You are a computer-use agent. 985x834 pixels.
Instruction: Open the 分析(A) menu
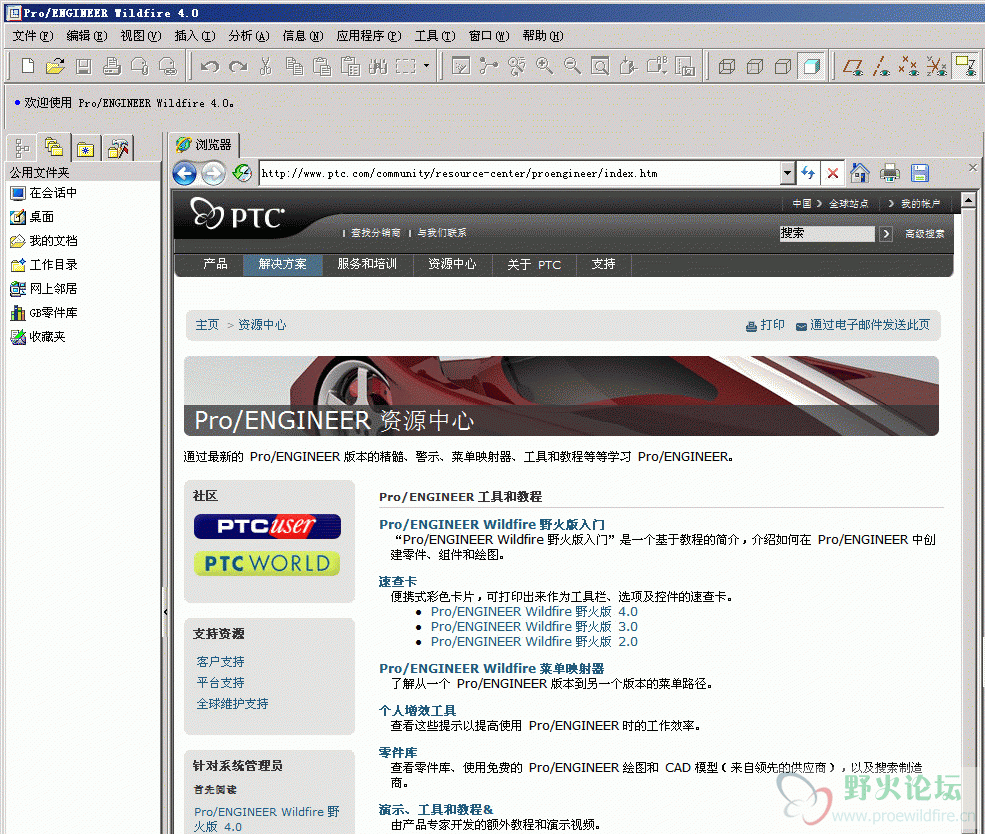[x=249, y=36]
